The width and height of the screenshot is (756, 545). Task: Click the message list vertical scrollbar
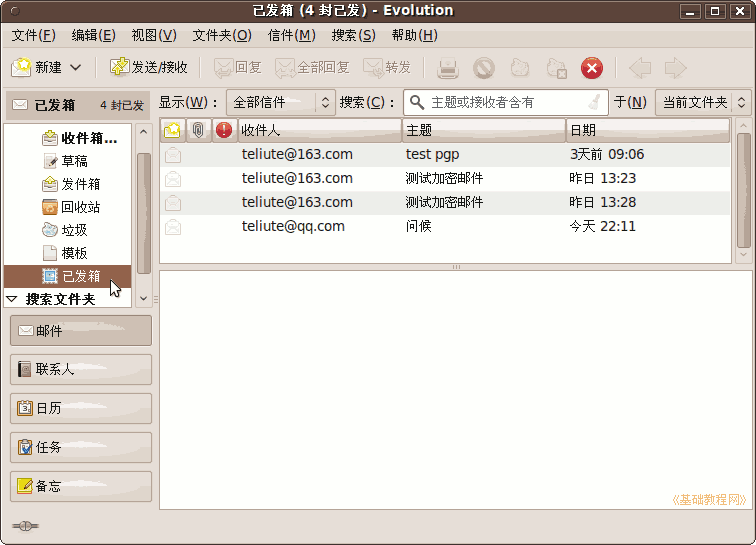[743, 190]
